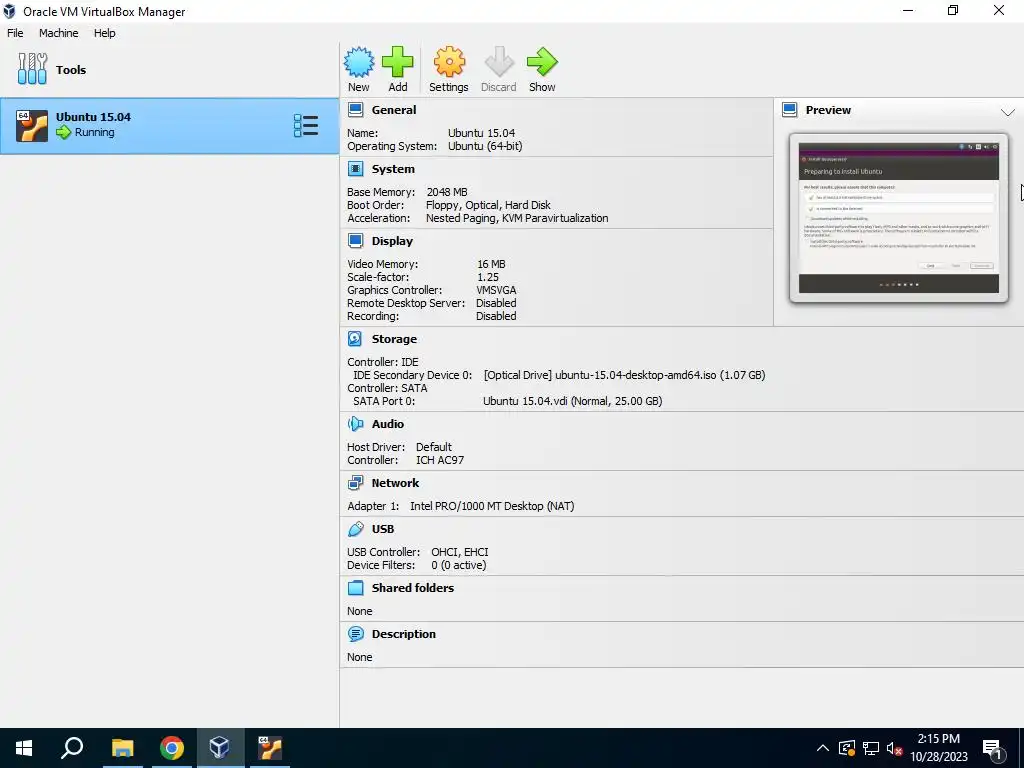Open the Network section header link
Viewport: 1024px width, 768px height.
(x=395, y=483)
